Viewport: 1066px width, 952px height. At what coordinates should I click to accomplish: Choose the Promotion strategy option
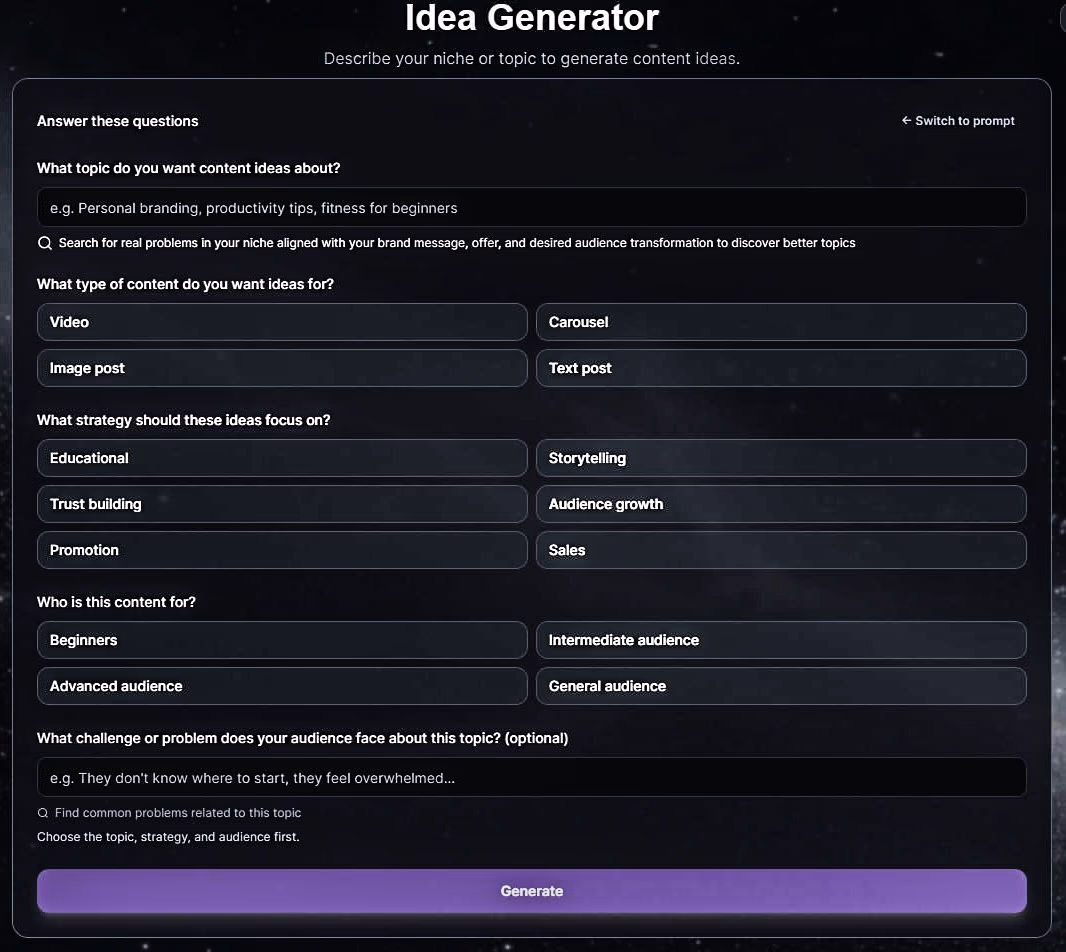282,550
